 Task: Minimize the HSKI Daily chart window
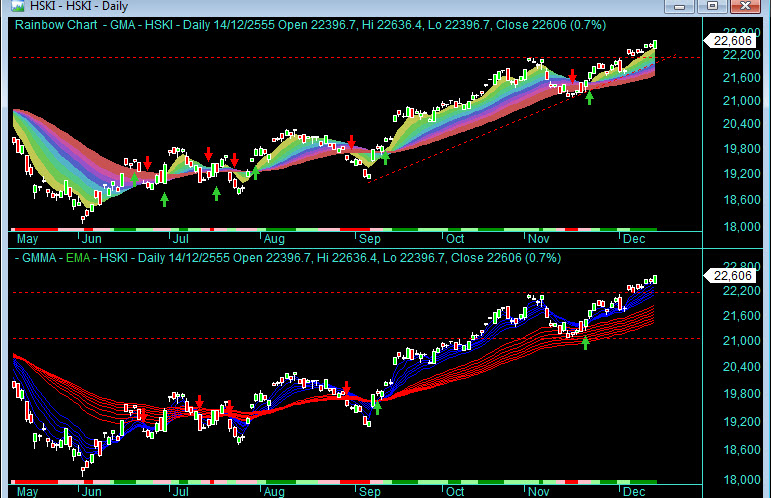(x=680, y=6)
